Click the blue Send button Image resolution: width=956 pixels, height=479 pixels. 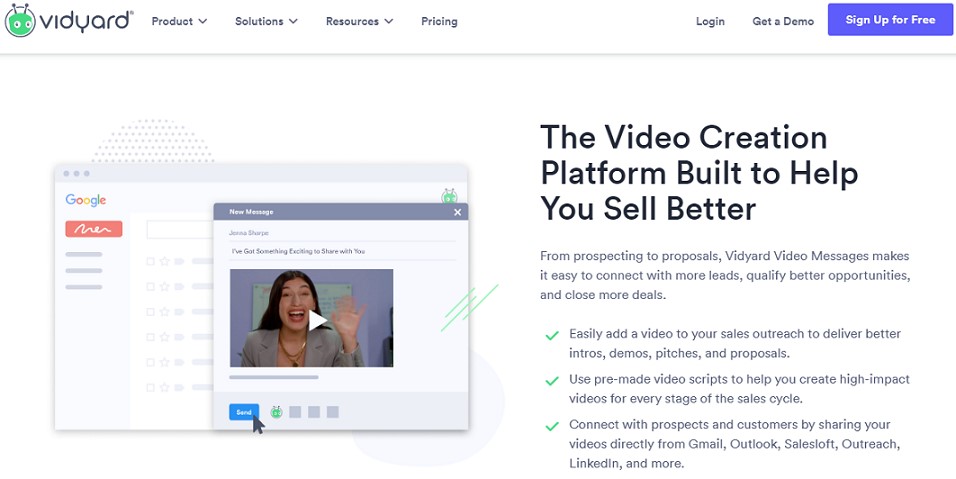pos(244,412)
